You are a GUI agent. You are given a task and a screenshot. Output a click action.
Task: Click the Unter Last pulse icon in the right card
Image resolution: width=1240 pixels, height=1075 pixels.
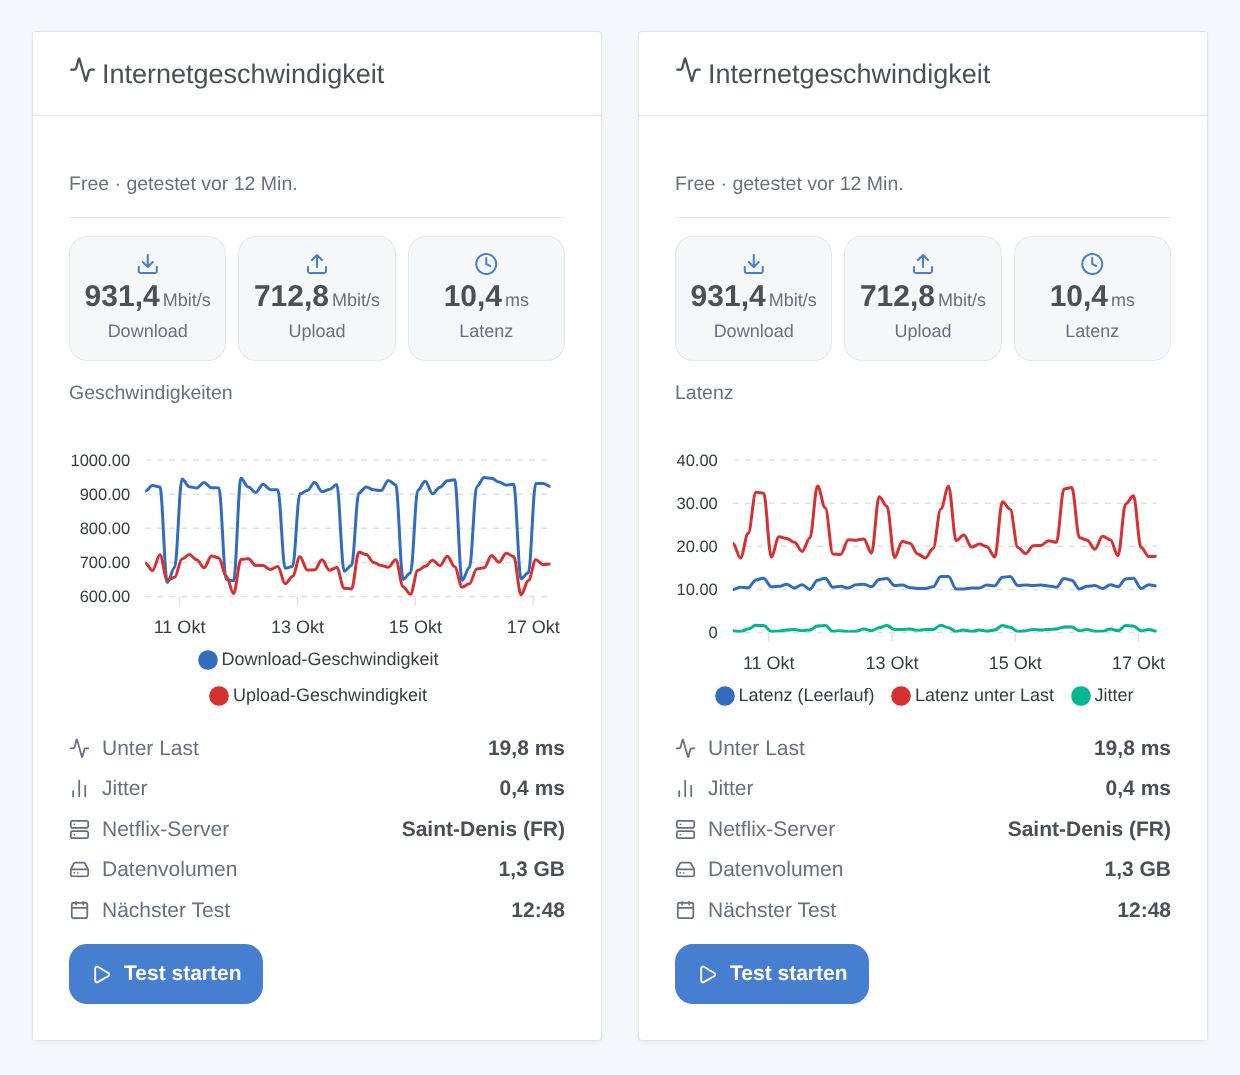(686, 748)
